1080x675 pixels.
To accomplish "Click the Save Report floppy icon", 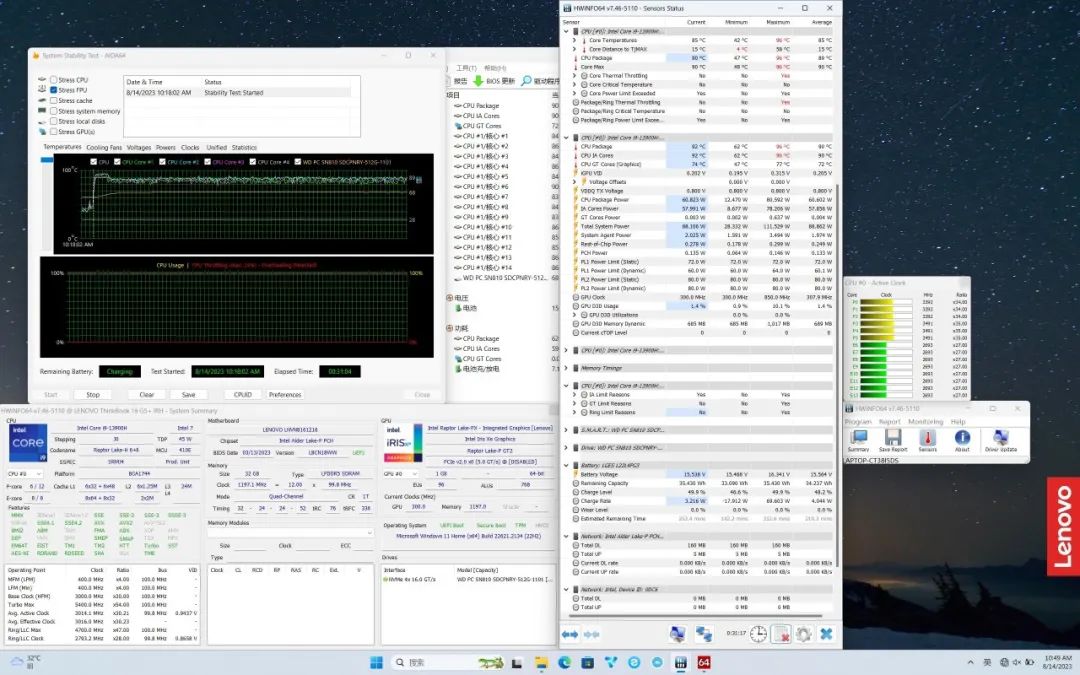I will (890, 438).
